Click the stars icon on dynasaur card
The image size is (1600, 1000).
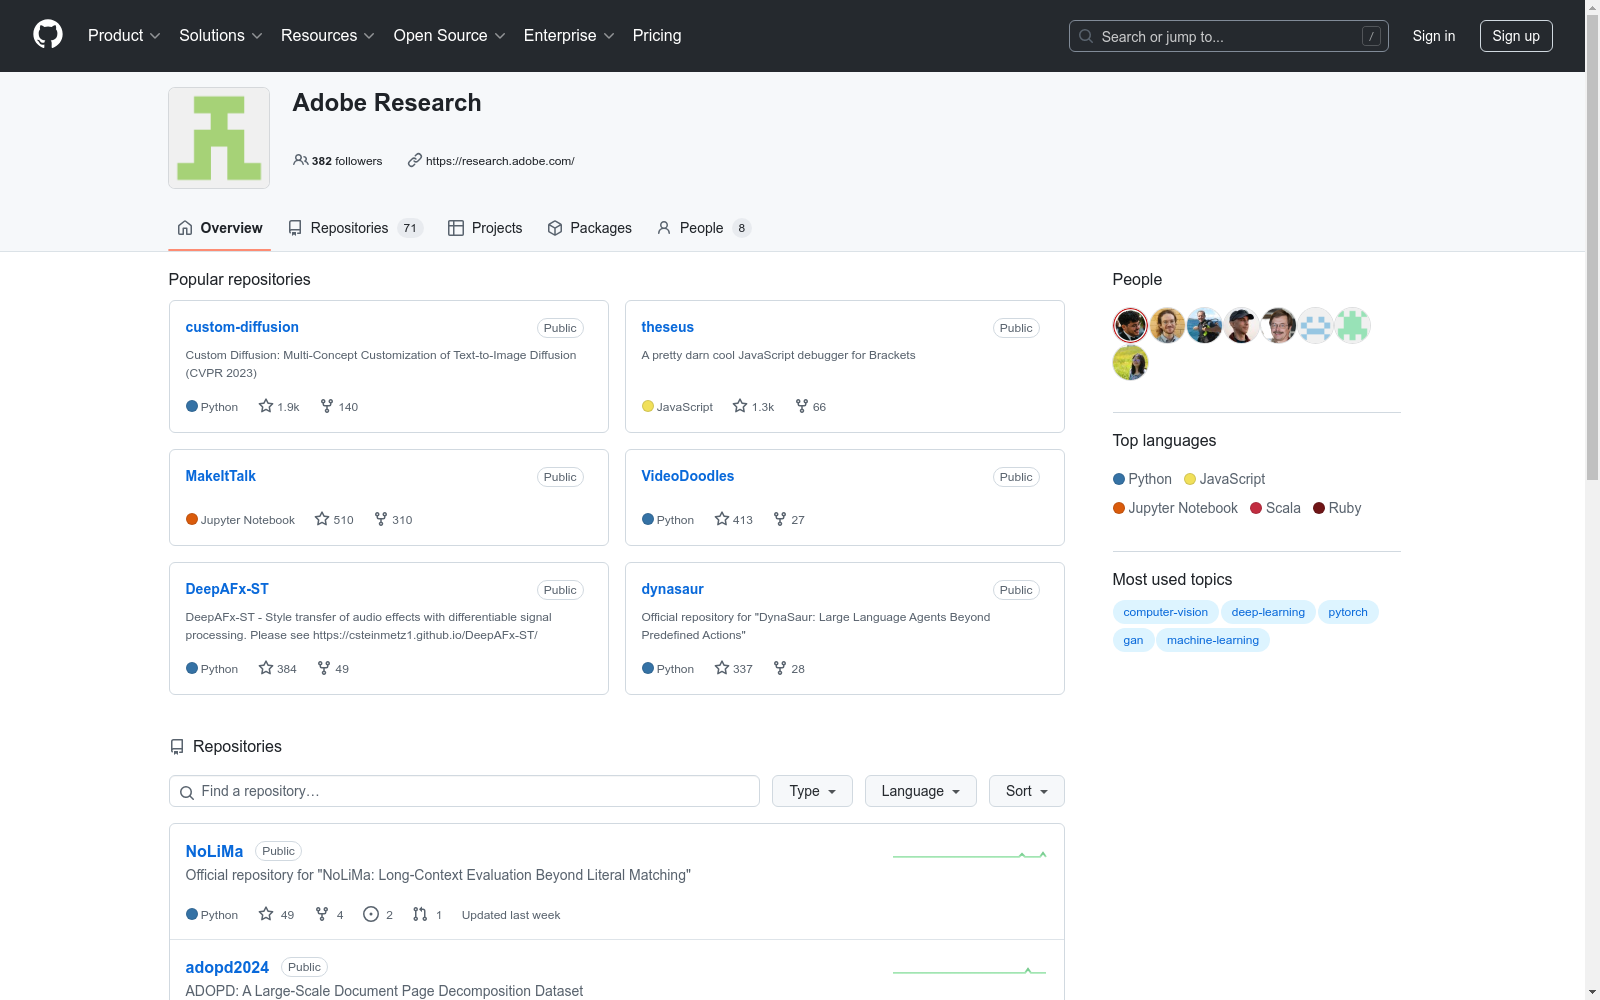click(x=722, y=668)
